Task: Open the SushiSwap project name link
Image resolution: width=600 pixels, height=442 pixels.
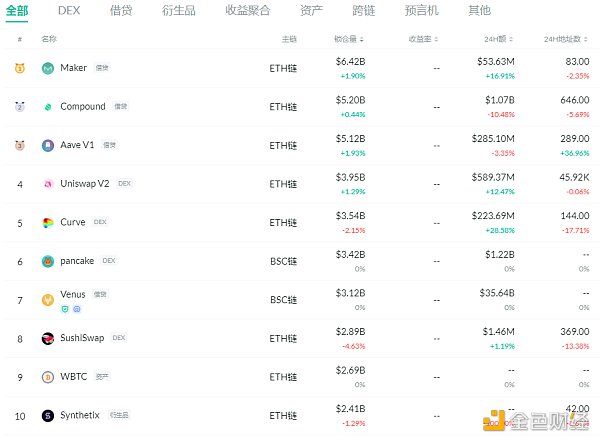Action: pos(83,338)
